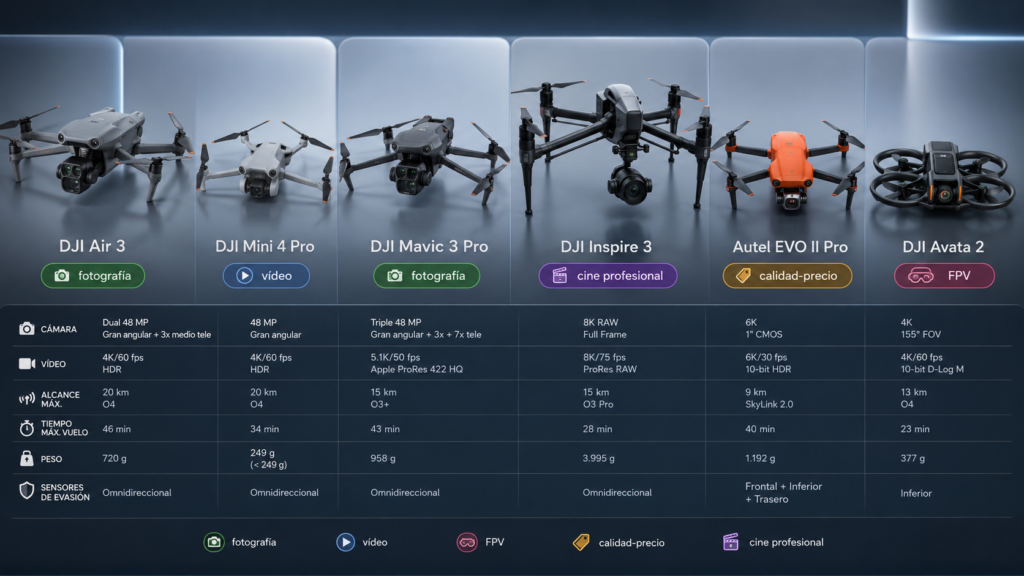Click the 'Frontal + Inferior + Trasero' sensors cell
This screenshot has width=1024, height=576.
pyautogui.click(x=784, y=492)
